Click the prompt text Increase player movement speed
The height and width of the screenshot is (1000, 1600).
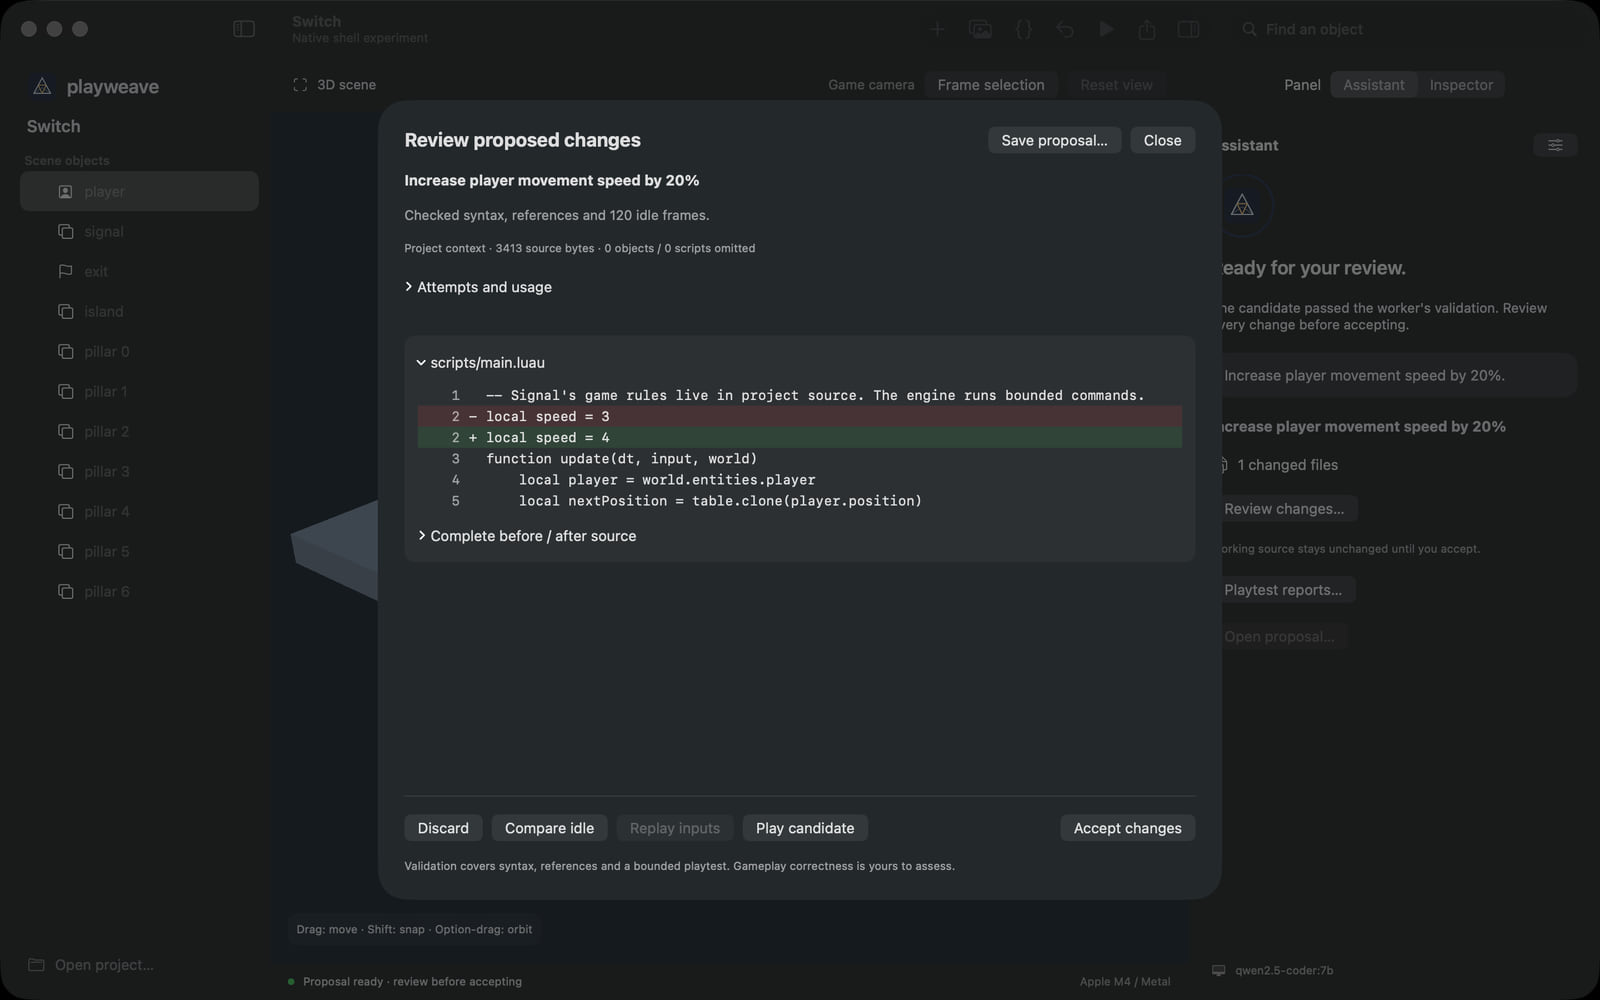coord(1364,376)
